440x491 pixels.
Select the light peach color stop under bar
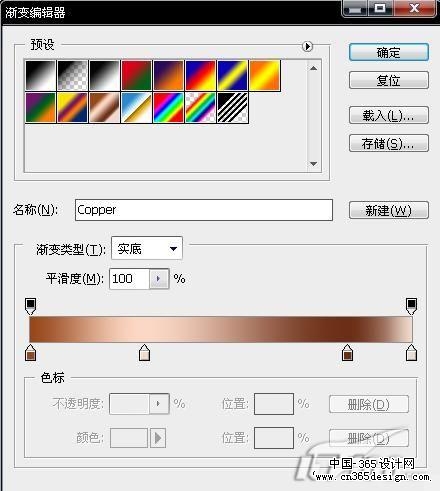(144, 353)
